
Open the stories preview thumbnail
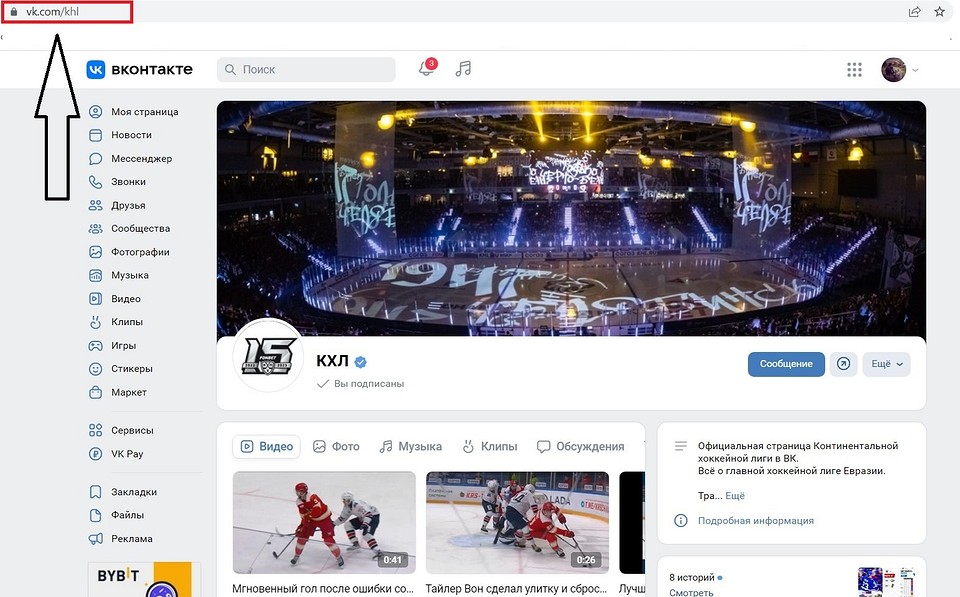(887, 582)
